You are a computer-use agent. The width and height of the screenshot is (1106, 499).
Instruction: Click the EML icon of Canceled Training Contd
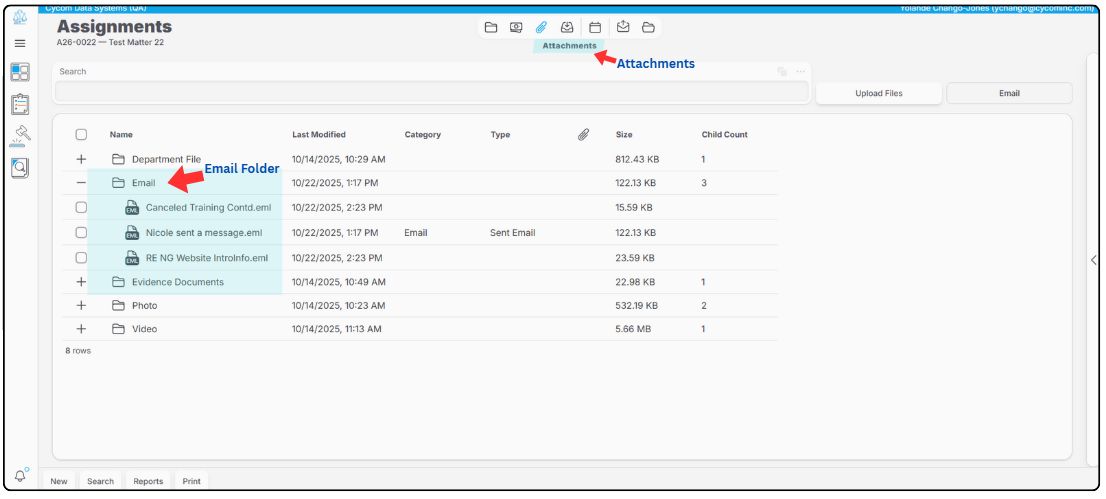coord(132,208)
